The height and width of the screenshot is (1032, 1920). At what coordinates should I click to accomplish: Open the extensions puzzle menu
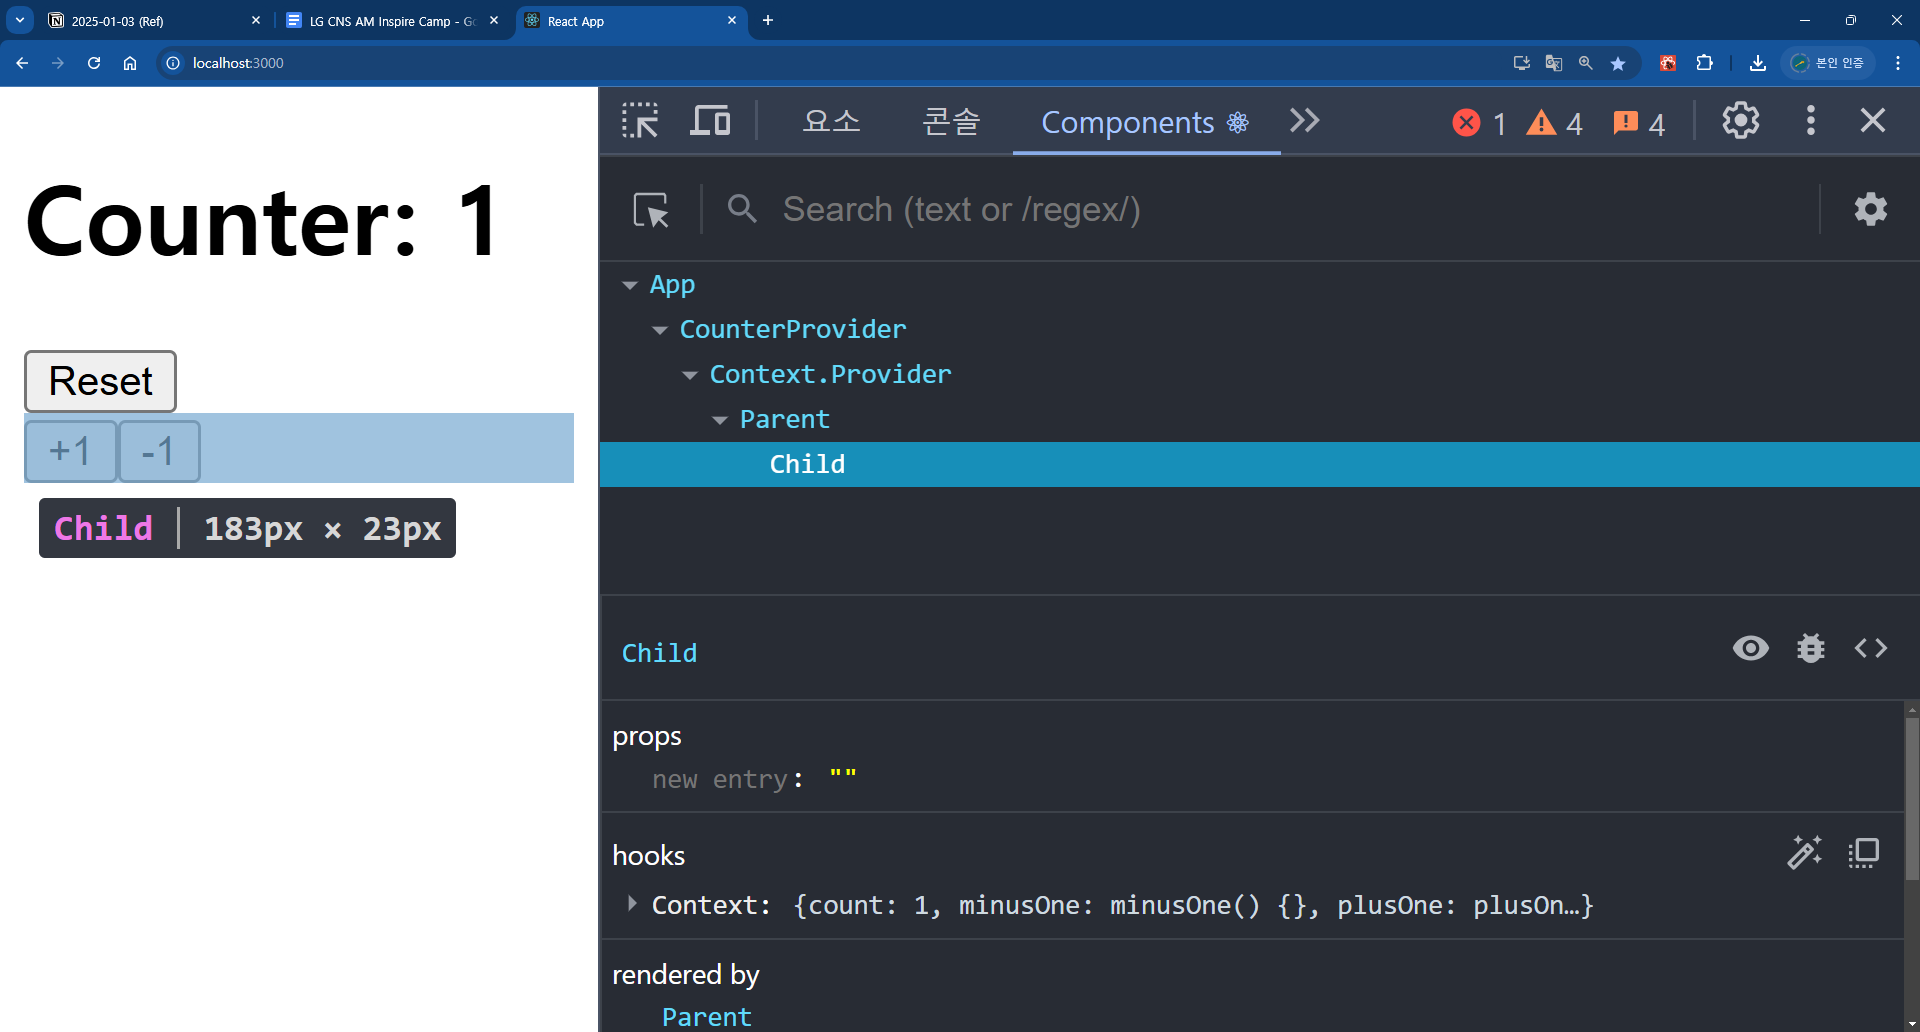1705,63
